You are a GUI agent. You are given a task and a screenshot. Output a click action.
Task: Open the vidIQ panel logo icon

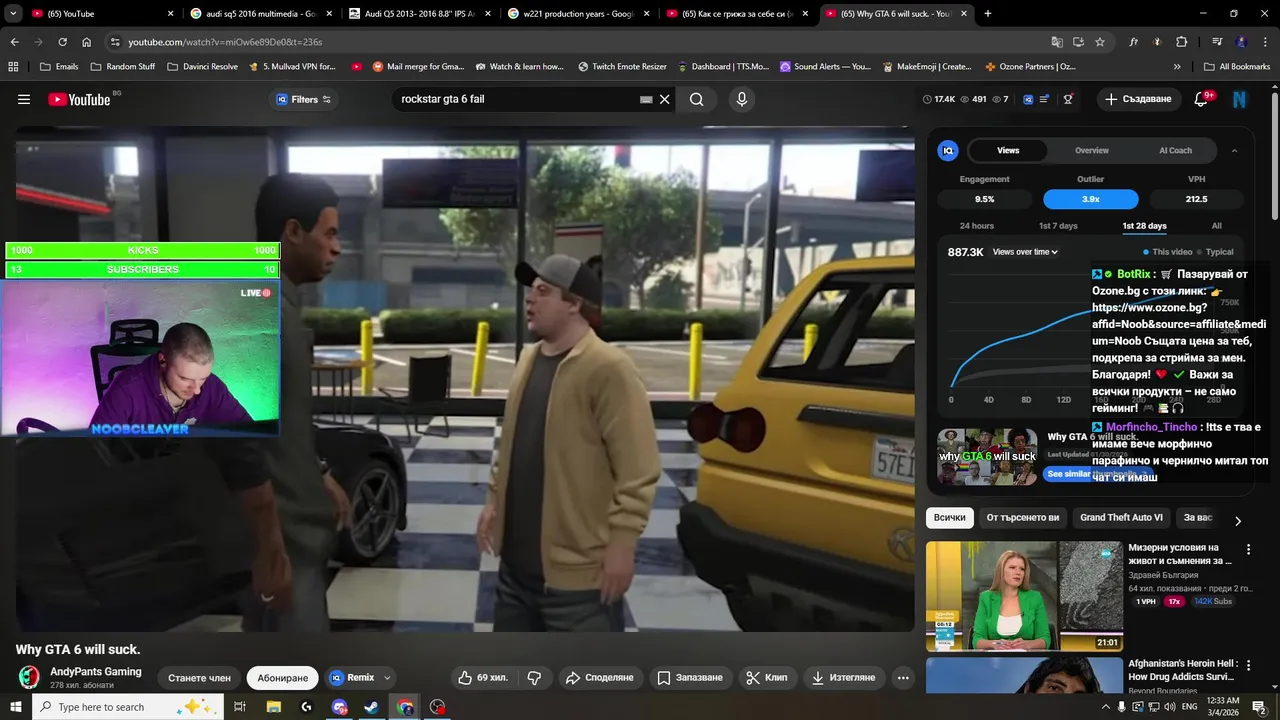point(948,150)
